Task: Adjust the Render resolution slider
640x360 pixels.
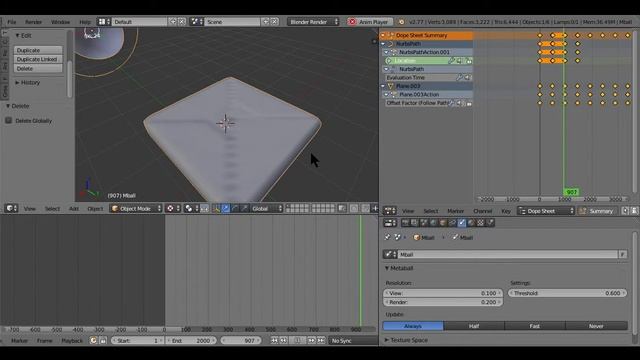Action: tap(443, 302)
